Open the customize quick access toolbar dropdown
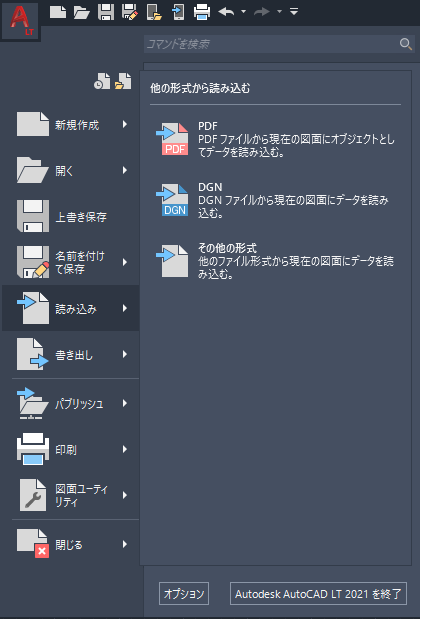The image size is (430, 623). (294, 12)
